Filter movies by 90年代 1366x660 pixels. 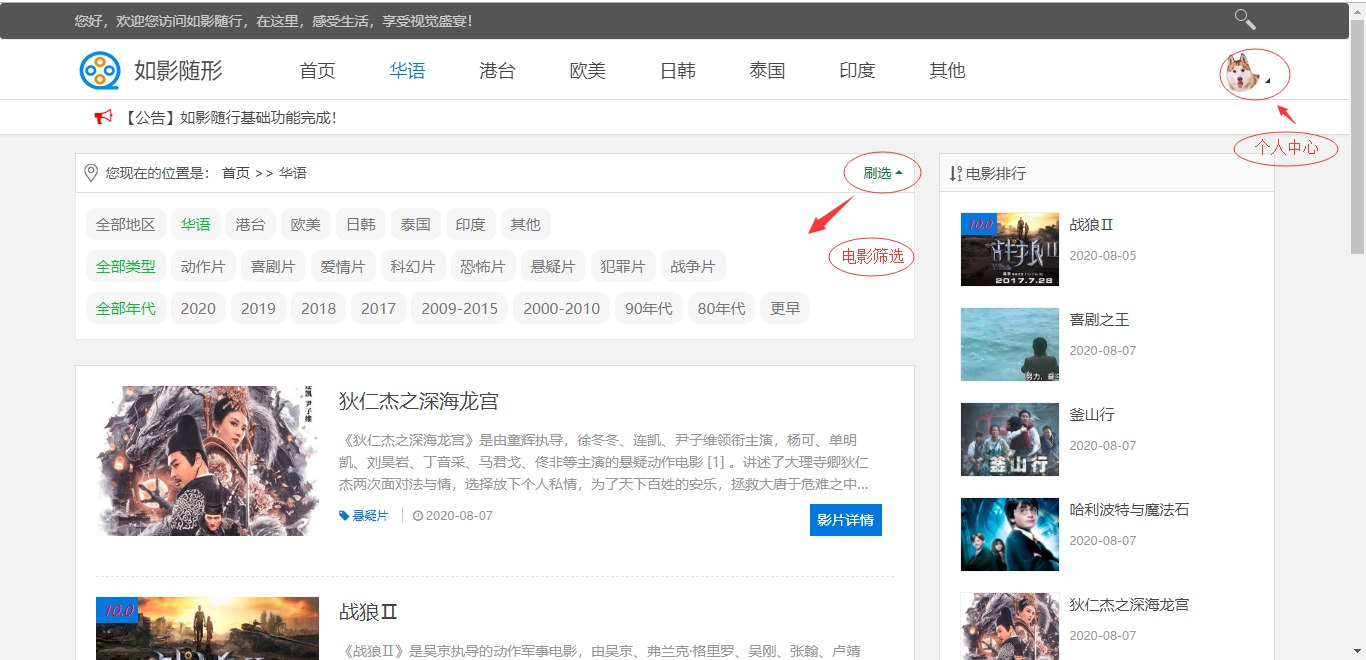(649, 308)
